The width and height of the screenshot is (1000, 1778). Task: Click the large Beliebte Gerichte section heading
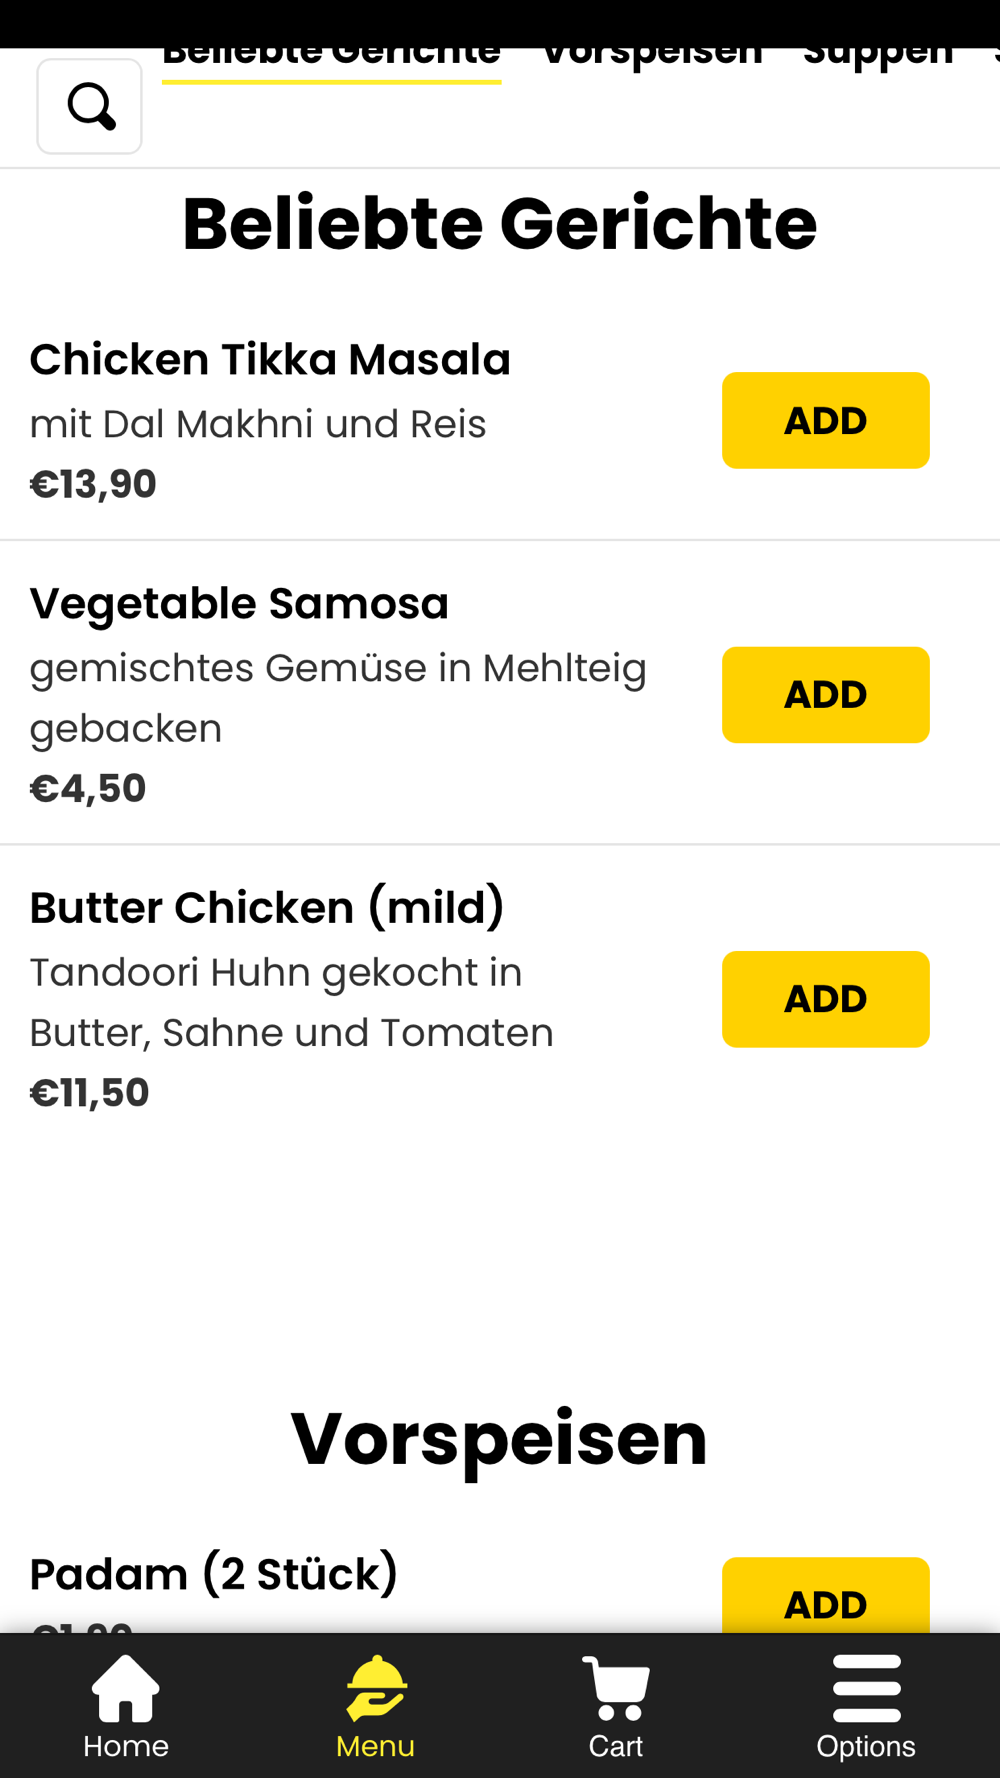[x=500, y=224]
